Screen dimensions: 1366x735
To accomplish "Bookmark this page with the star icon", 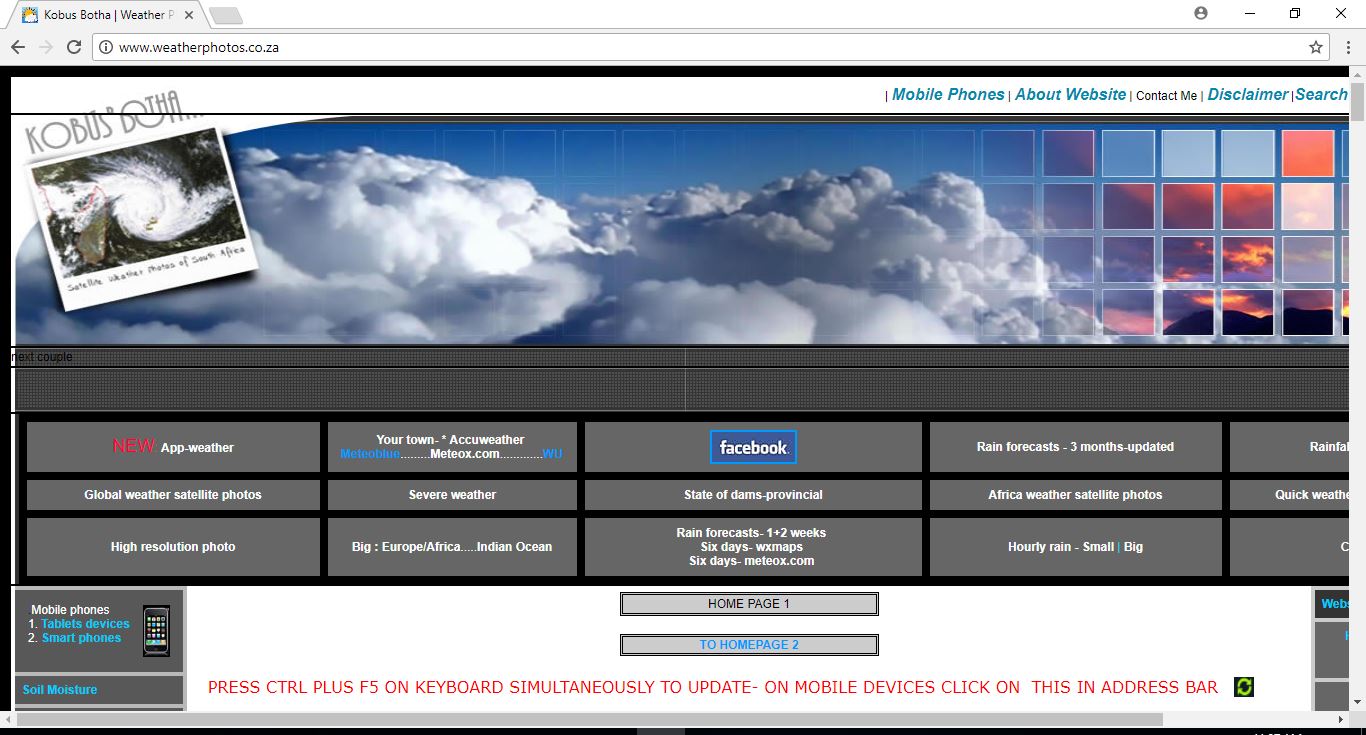I will 1316,47.
